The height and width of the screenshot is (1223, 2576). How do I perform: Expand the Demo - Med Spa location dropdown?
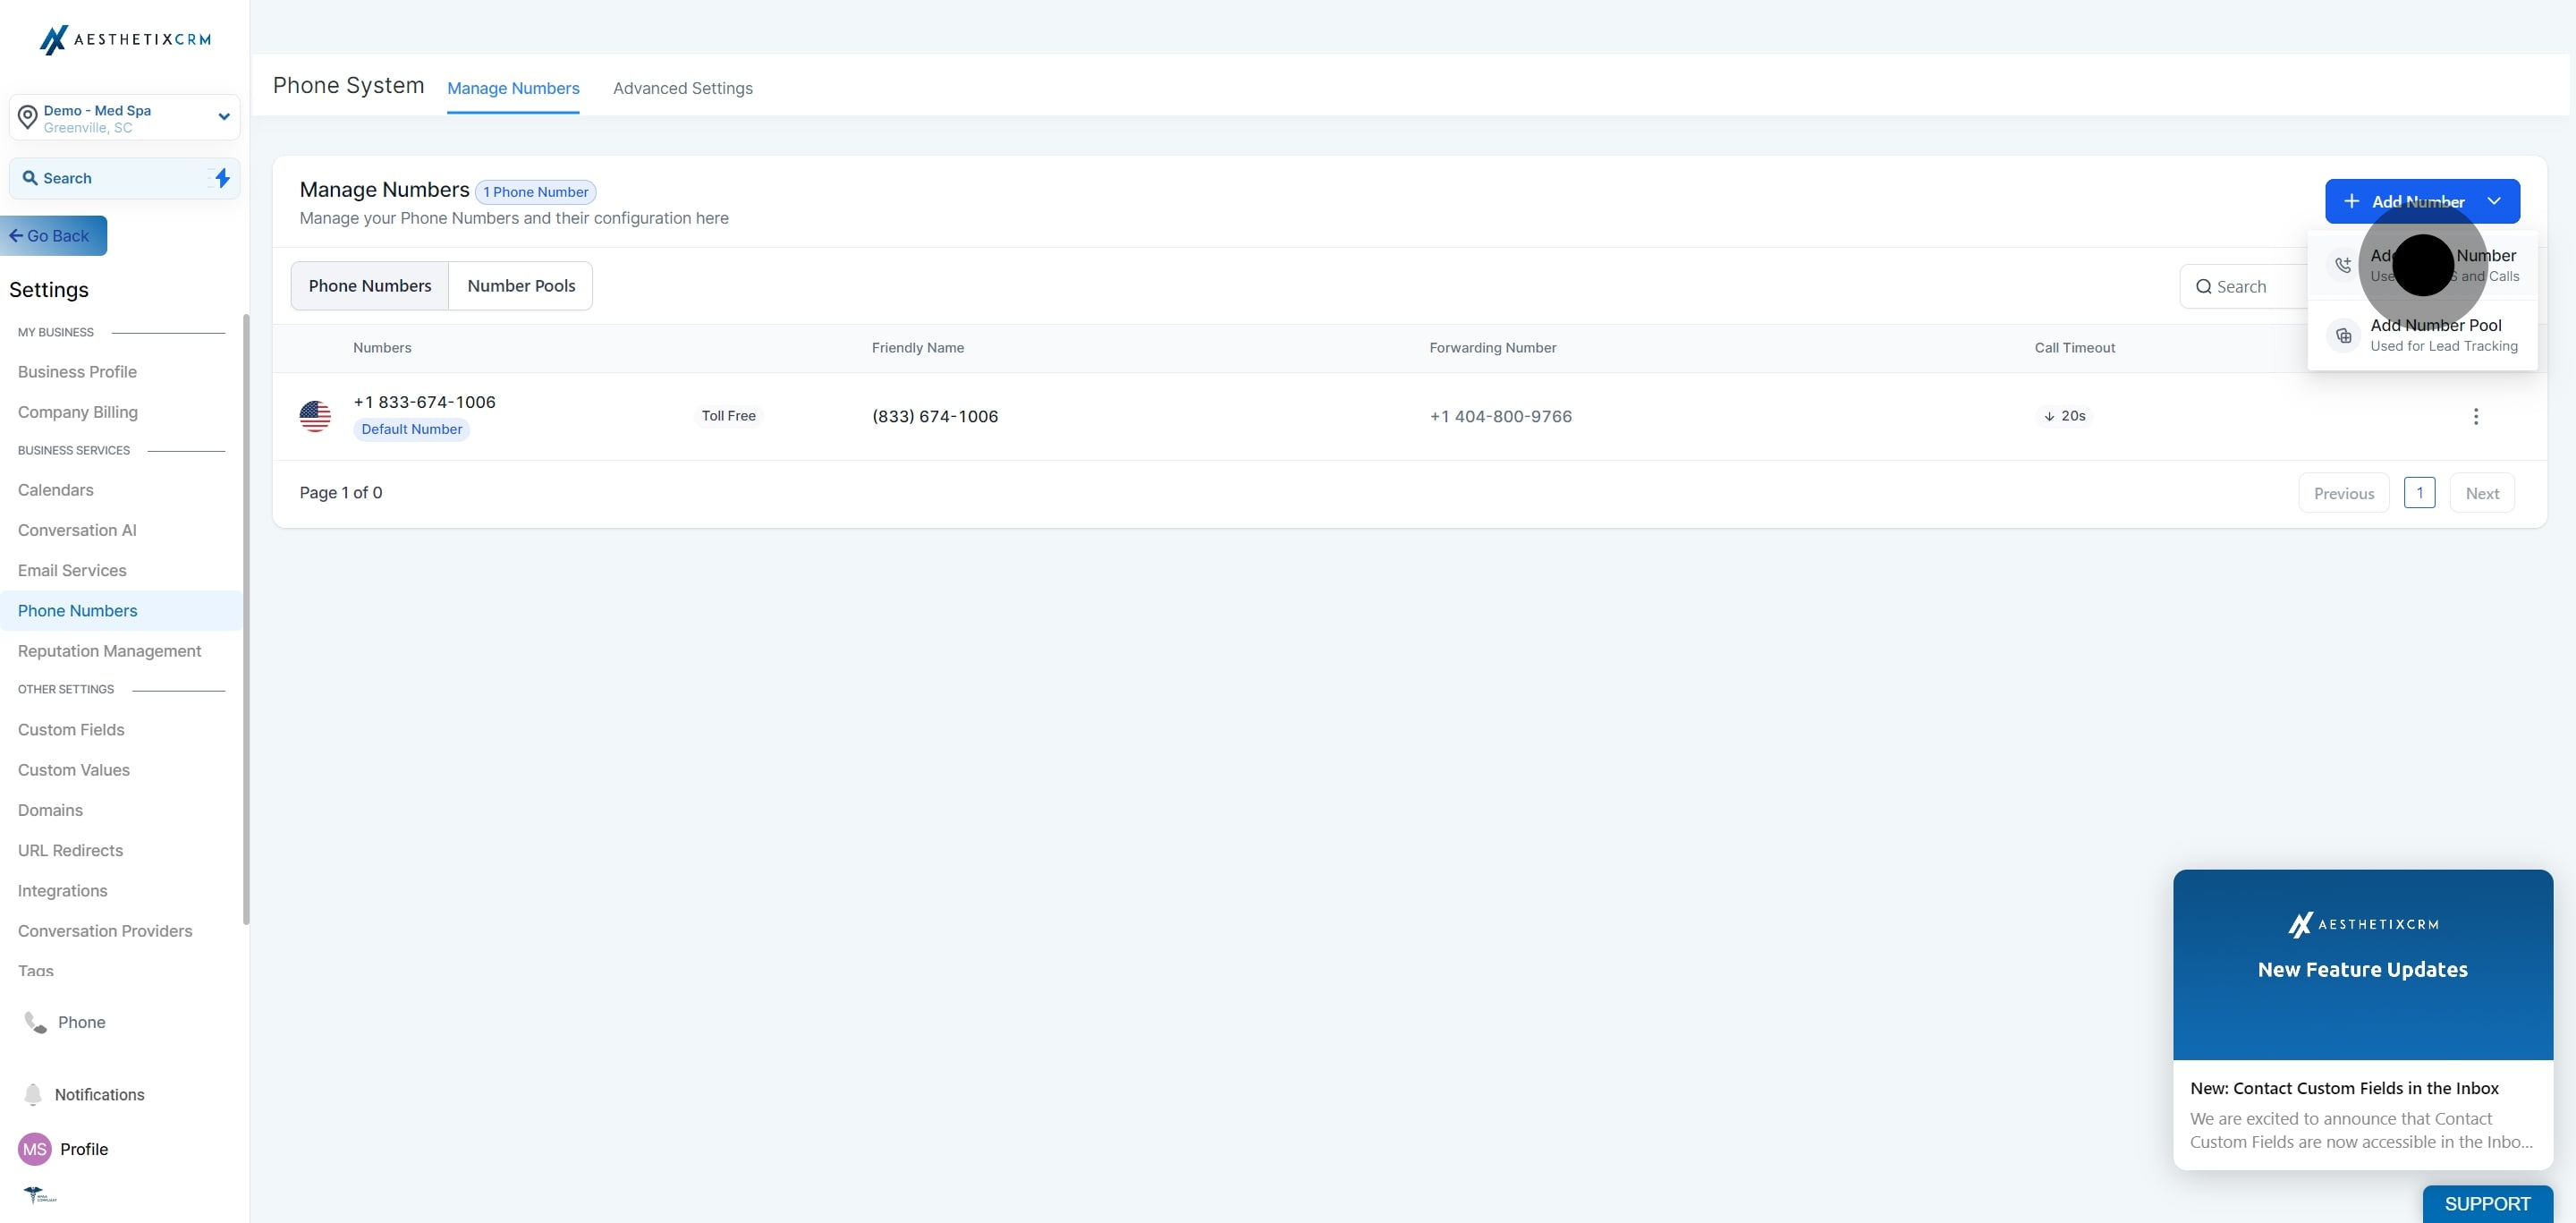[x=224, y=117]
